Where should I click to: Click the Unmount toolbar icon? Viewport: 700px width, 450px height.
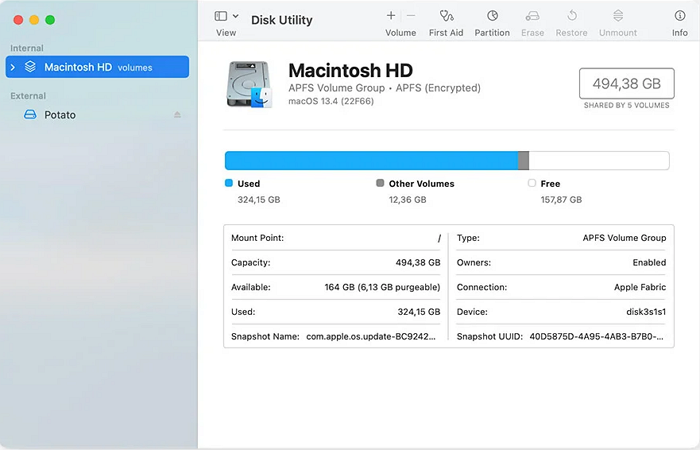pyautogui.click(x=618, y=16)
